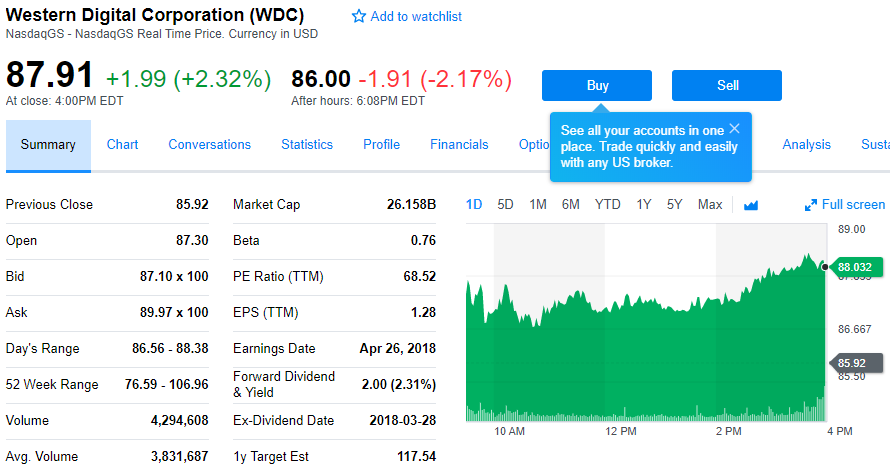Click the 88.032 current price chart marker
The image size is (890, 472).
tap(853, 267)
